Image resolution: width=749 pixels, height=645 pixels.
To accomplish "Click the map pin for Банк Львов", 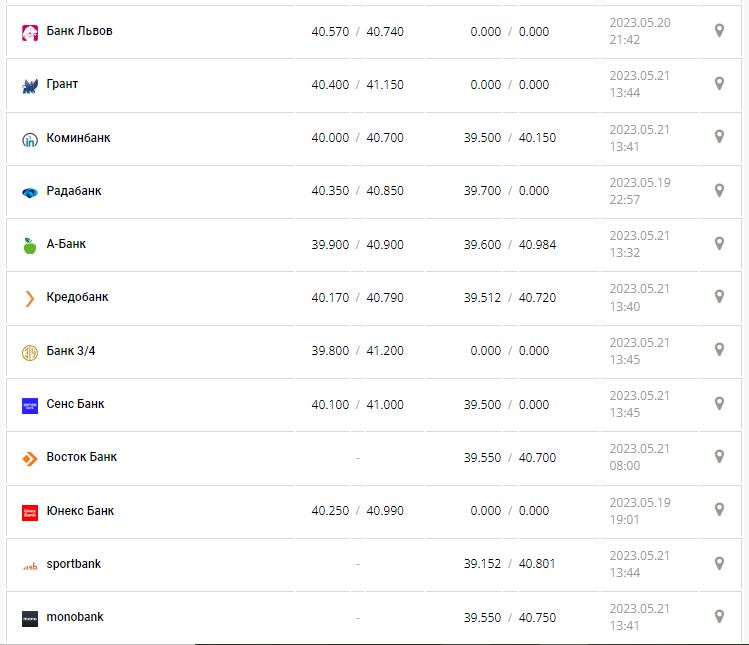I will (719, 31).
